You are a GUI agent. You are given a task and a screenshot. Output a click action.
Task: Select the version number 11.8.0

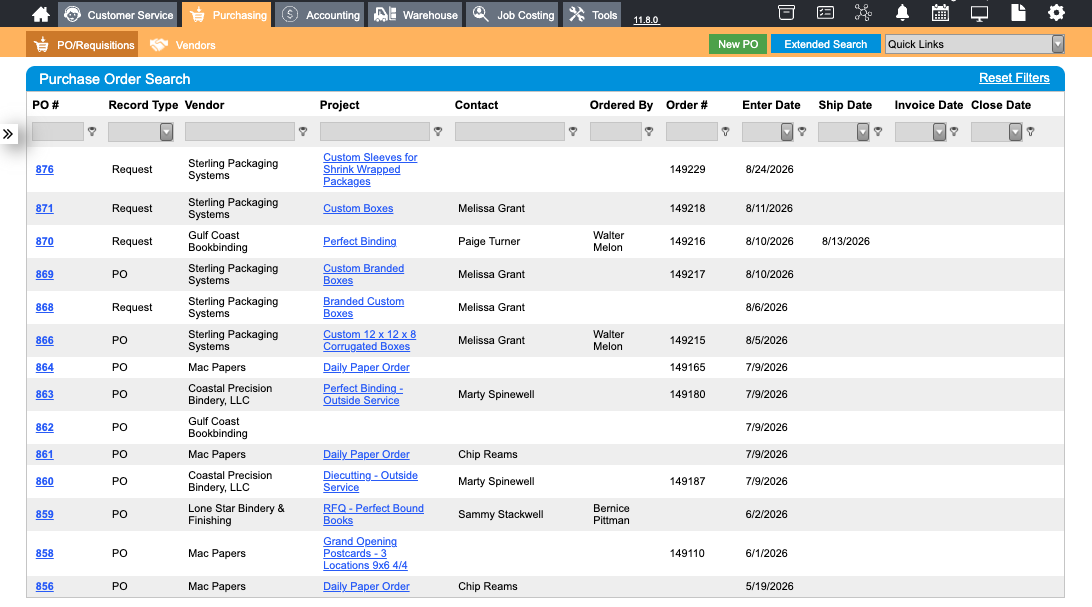(x=646, y=19)
